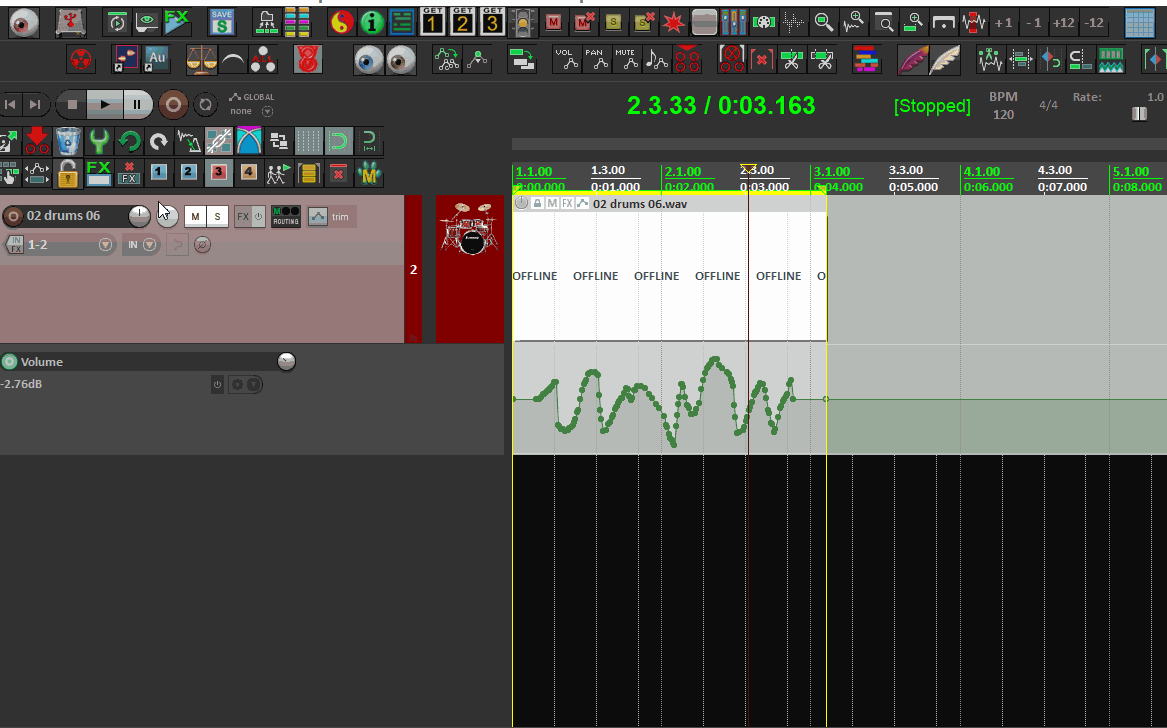Click the PAN envelope icon
Viewport: 1167px width, 728px height.
coord(596,60)
